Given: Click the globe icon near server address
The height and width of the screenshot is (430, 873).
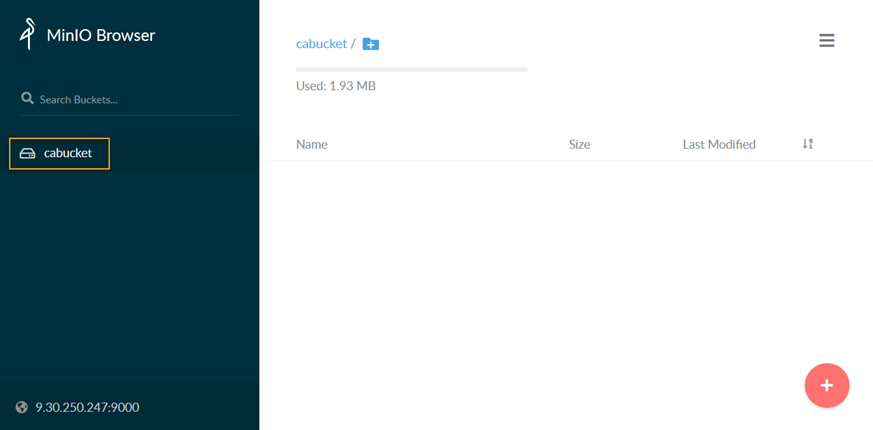Looking at the screenshot, I should coord(22,407).
